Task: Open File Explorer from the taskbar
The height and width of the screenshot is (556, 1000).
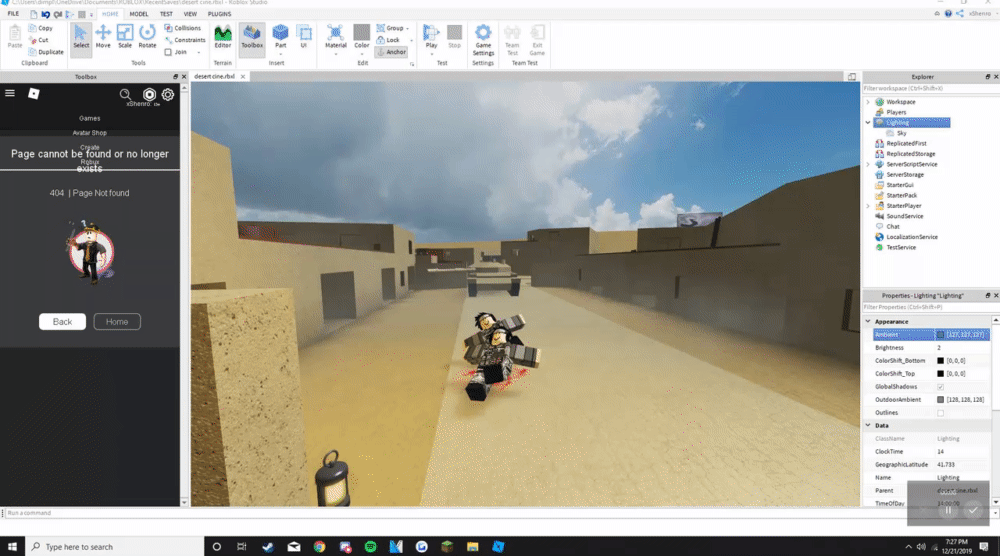Action: [473, 546]
